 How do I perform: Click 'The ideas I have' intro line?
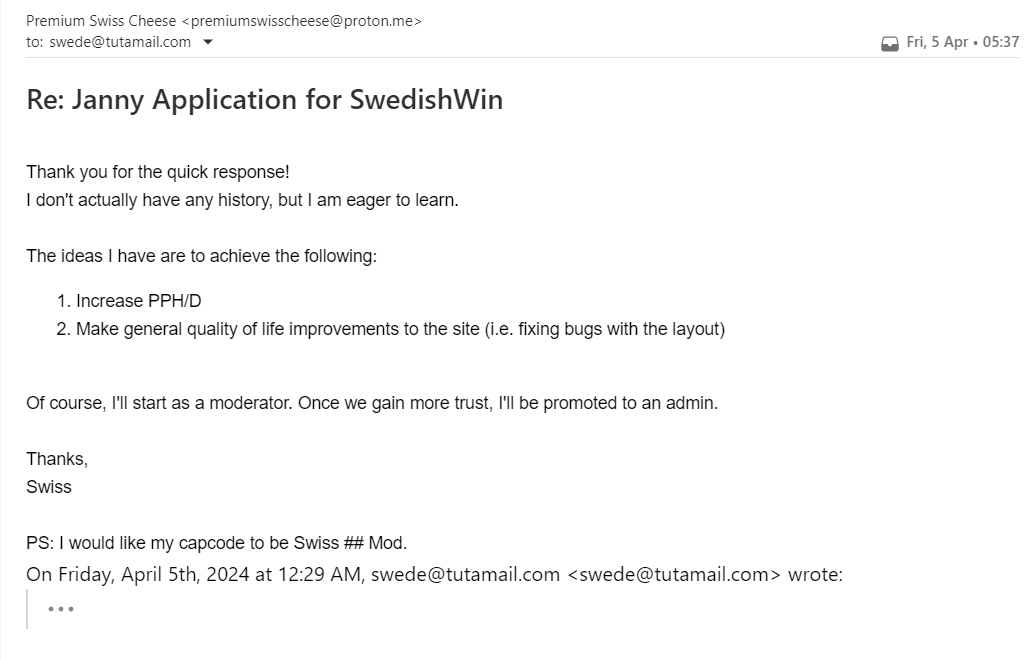[x=201, y=256]
